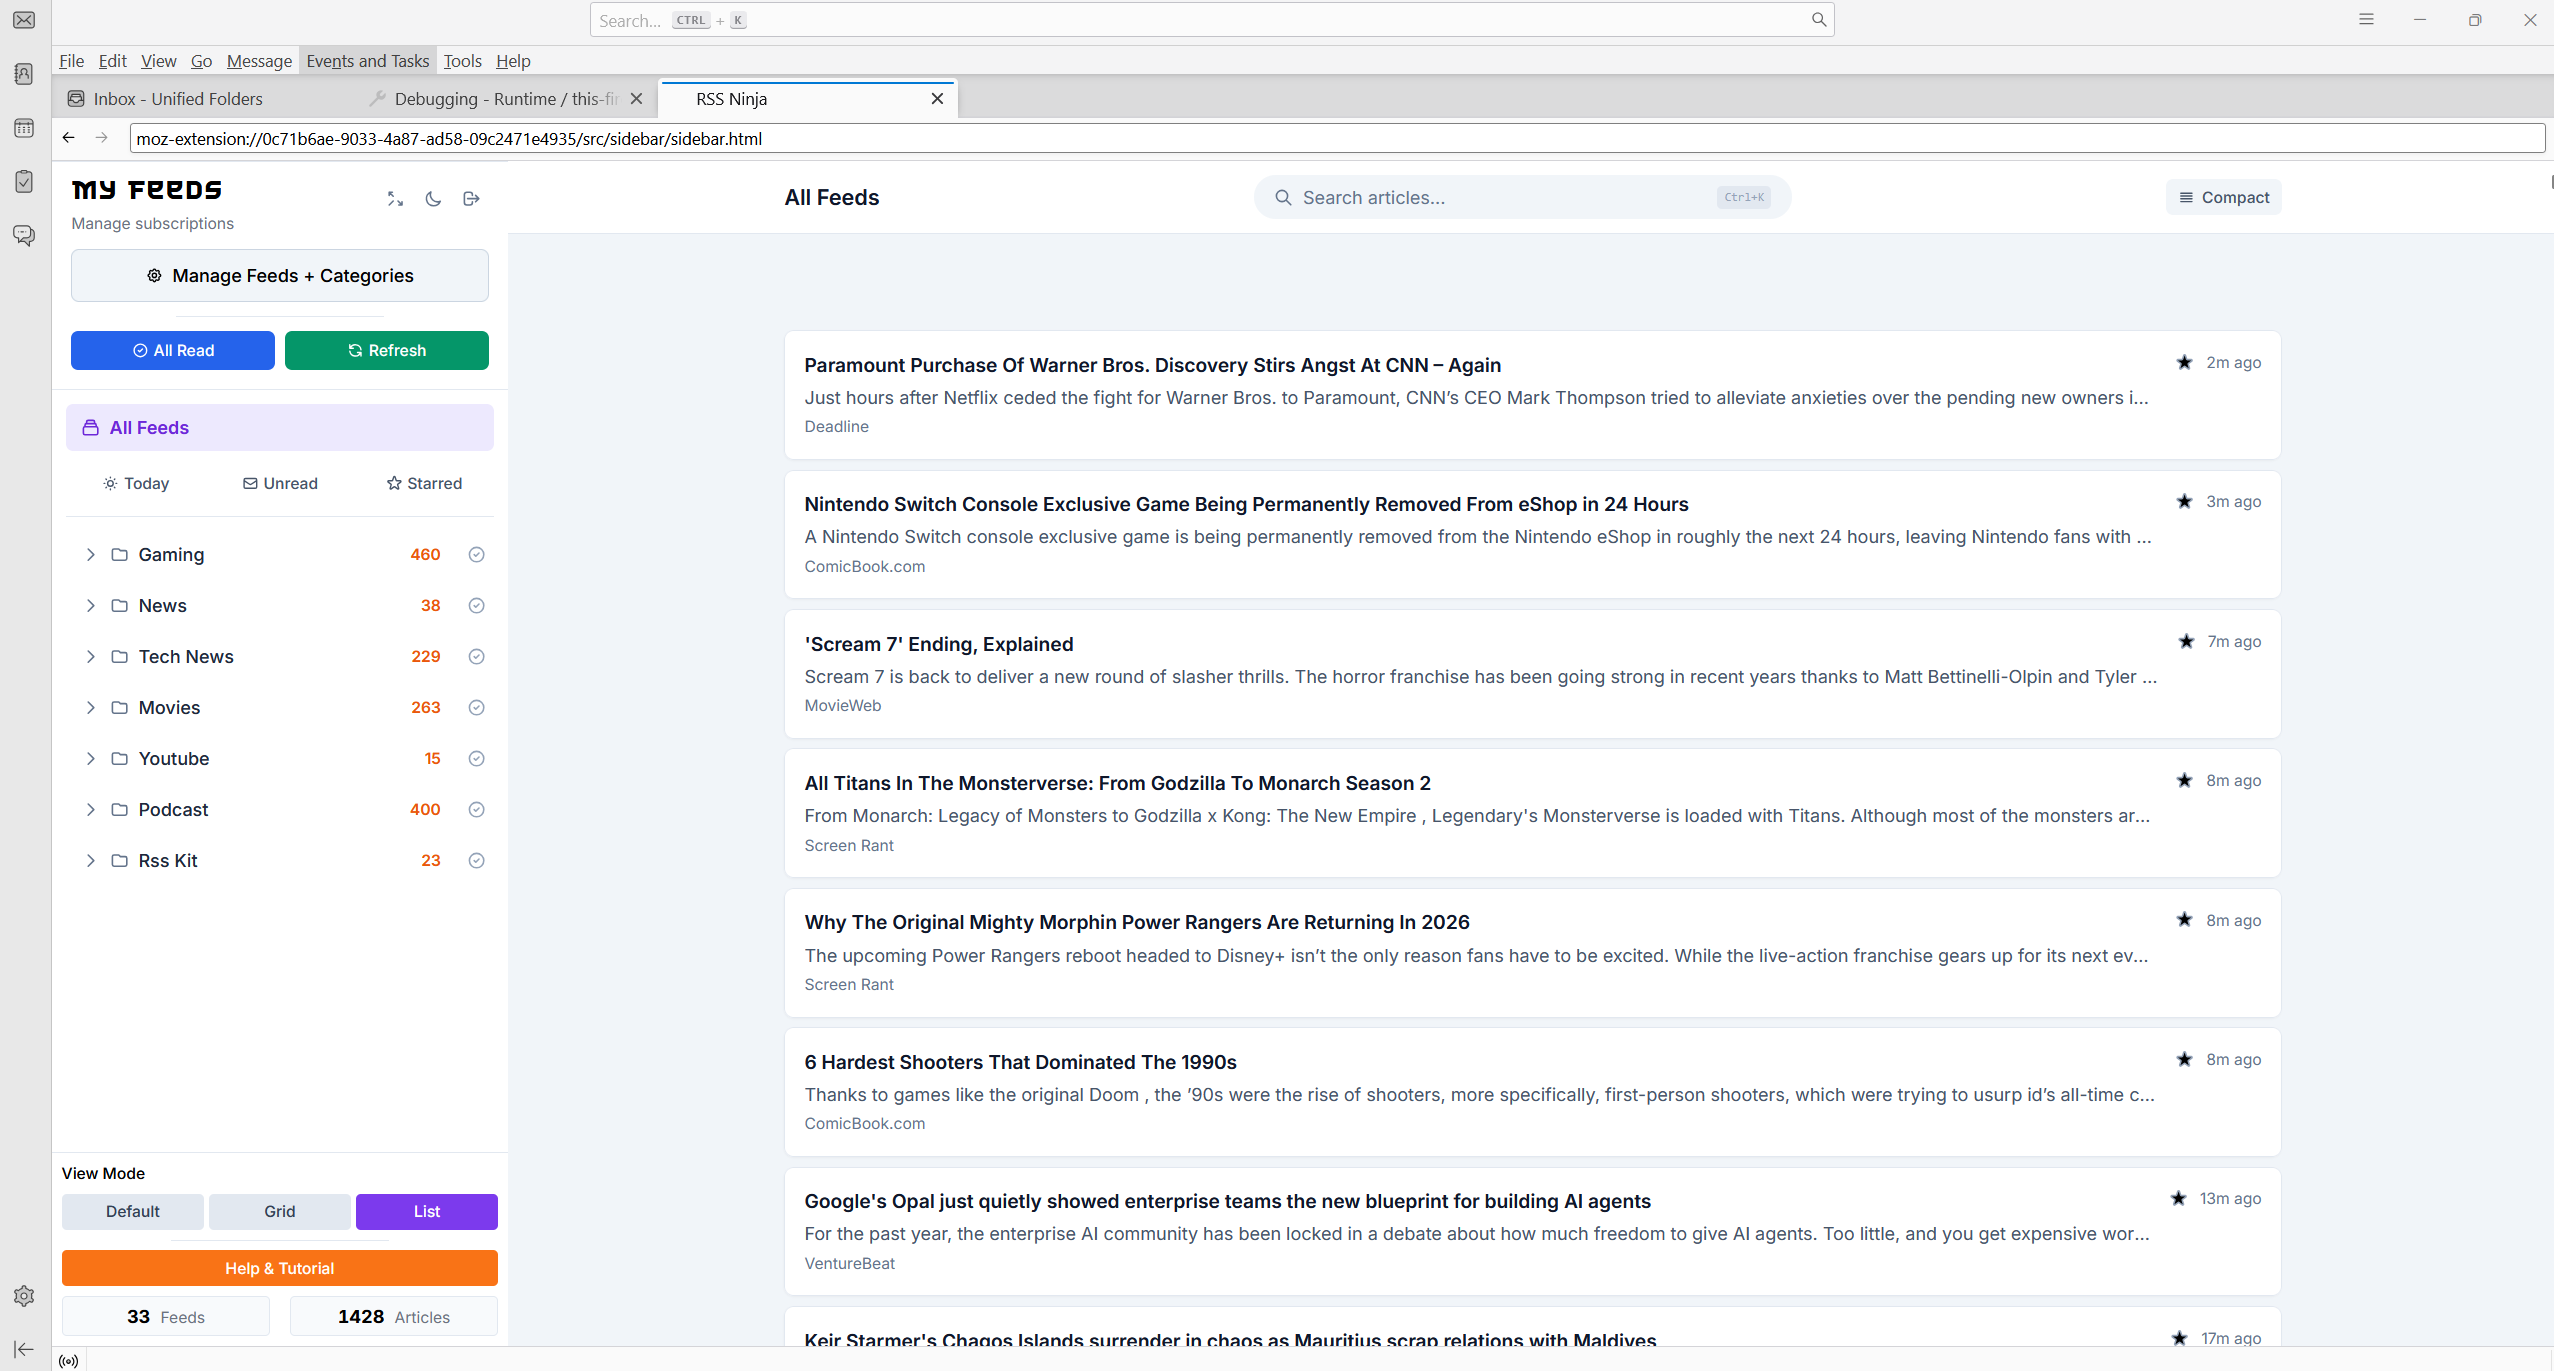Open Thunderbird settings gear icon
Viewport: 2554px width, 1371px height.
pyautogui.click(x=24, y=1295)
